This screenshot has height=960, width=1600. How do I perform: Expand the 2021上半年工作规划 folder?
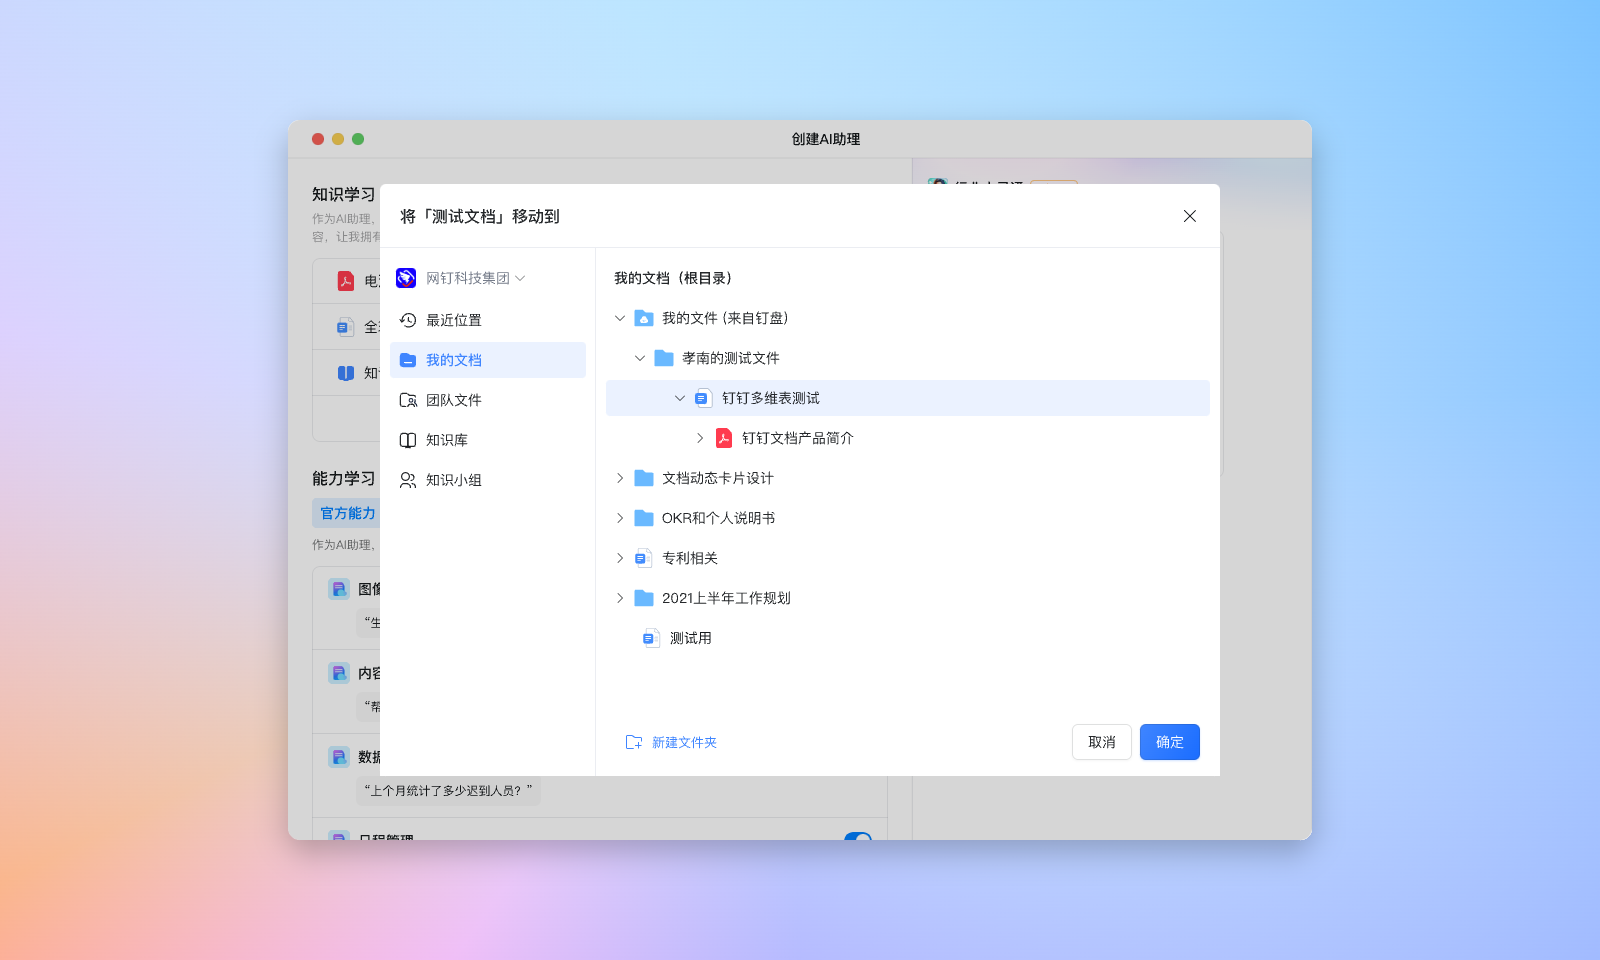point(620,598)
